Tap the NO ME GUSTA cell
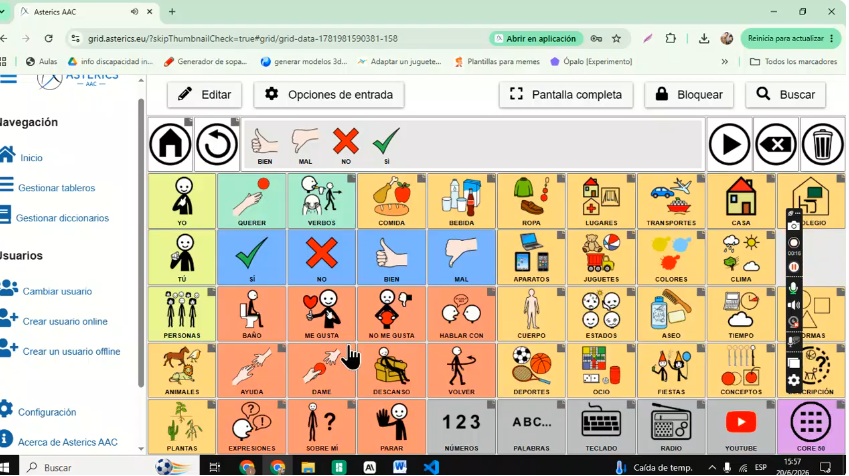Image resolution: width=849 pixels, height=476 pixels. pyautogui.click(x=391, y=314)
